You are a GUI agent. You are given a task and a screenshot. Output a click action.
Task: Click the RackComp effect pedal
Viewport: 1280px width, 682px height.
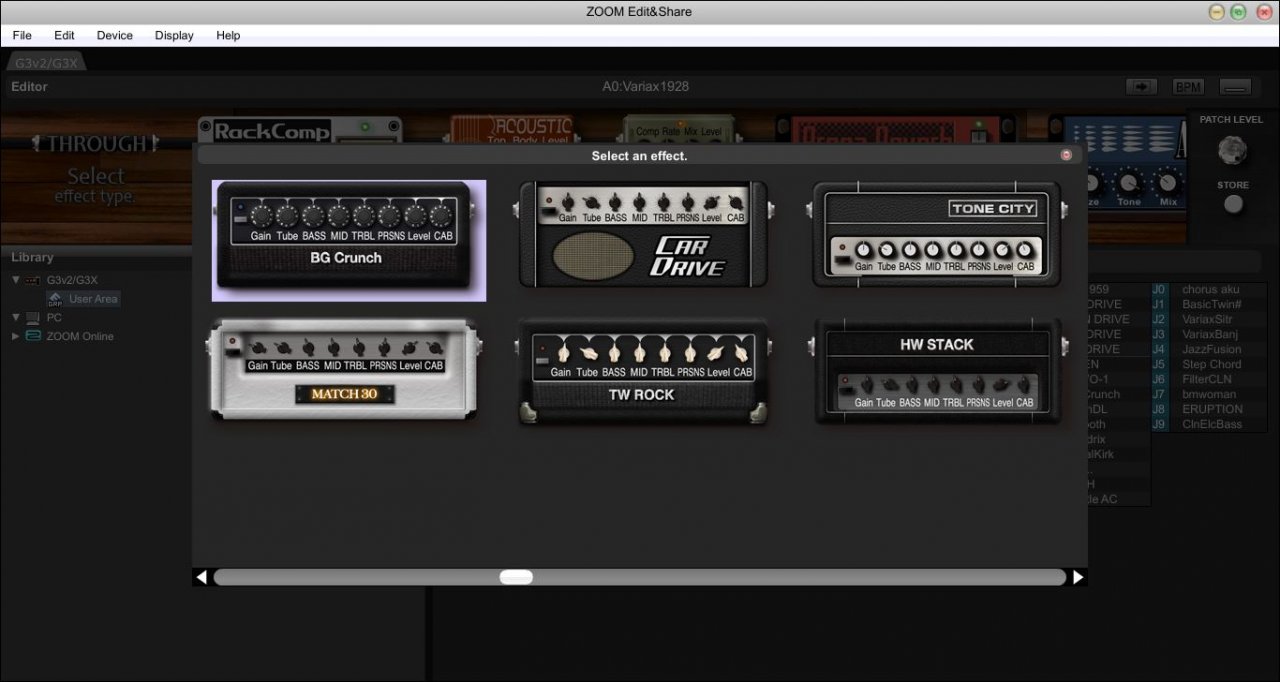300,130
